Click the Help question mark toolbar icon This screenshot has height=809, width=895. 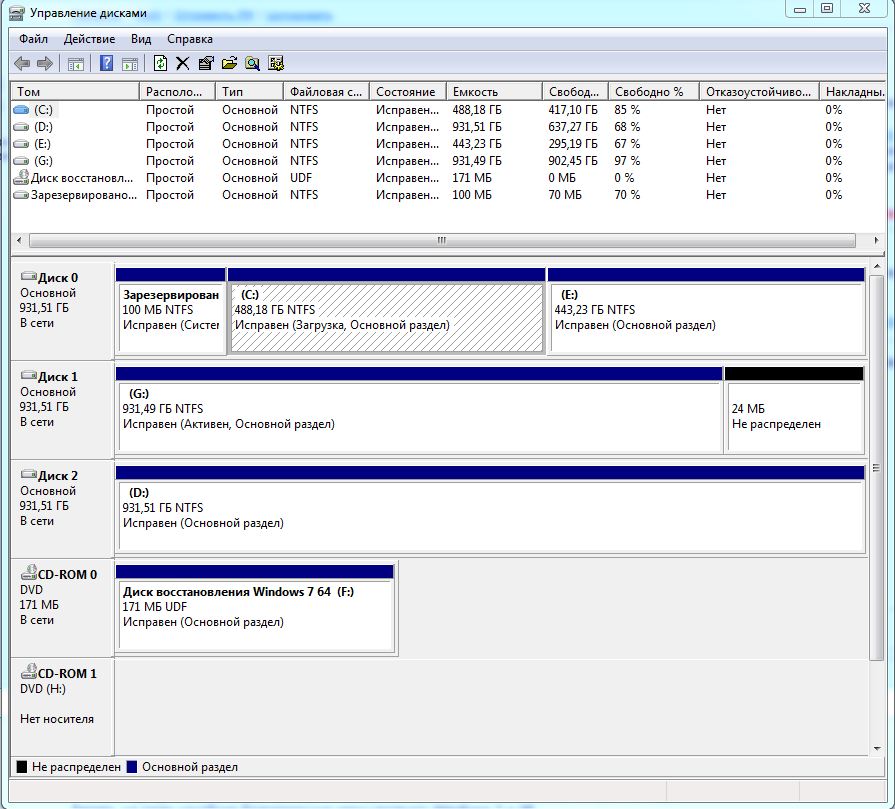pyautogui.click(x=106, y=64)
